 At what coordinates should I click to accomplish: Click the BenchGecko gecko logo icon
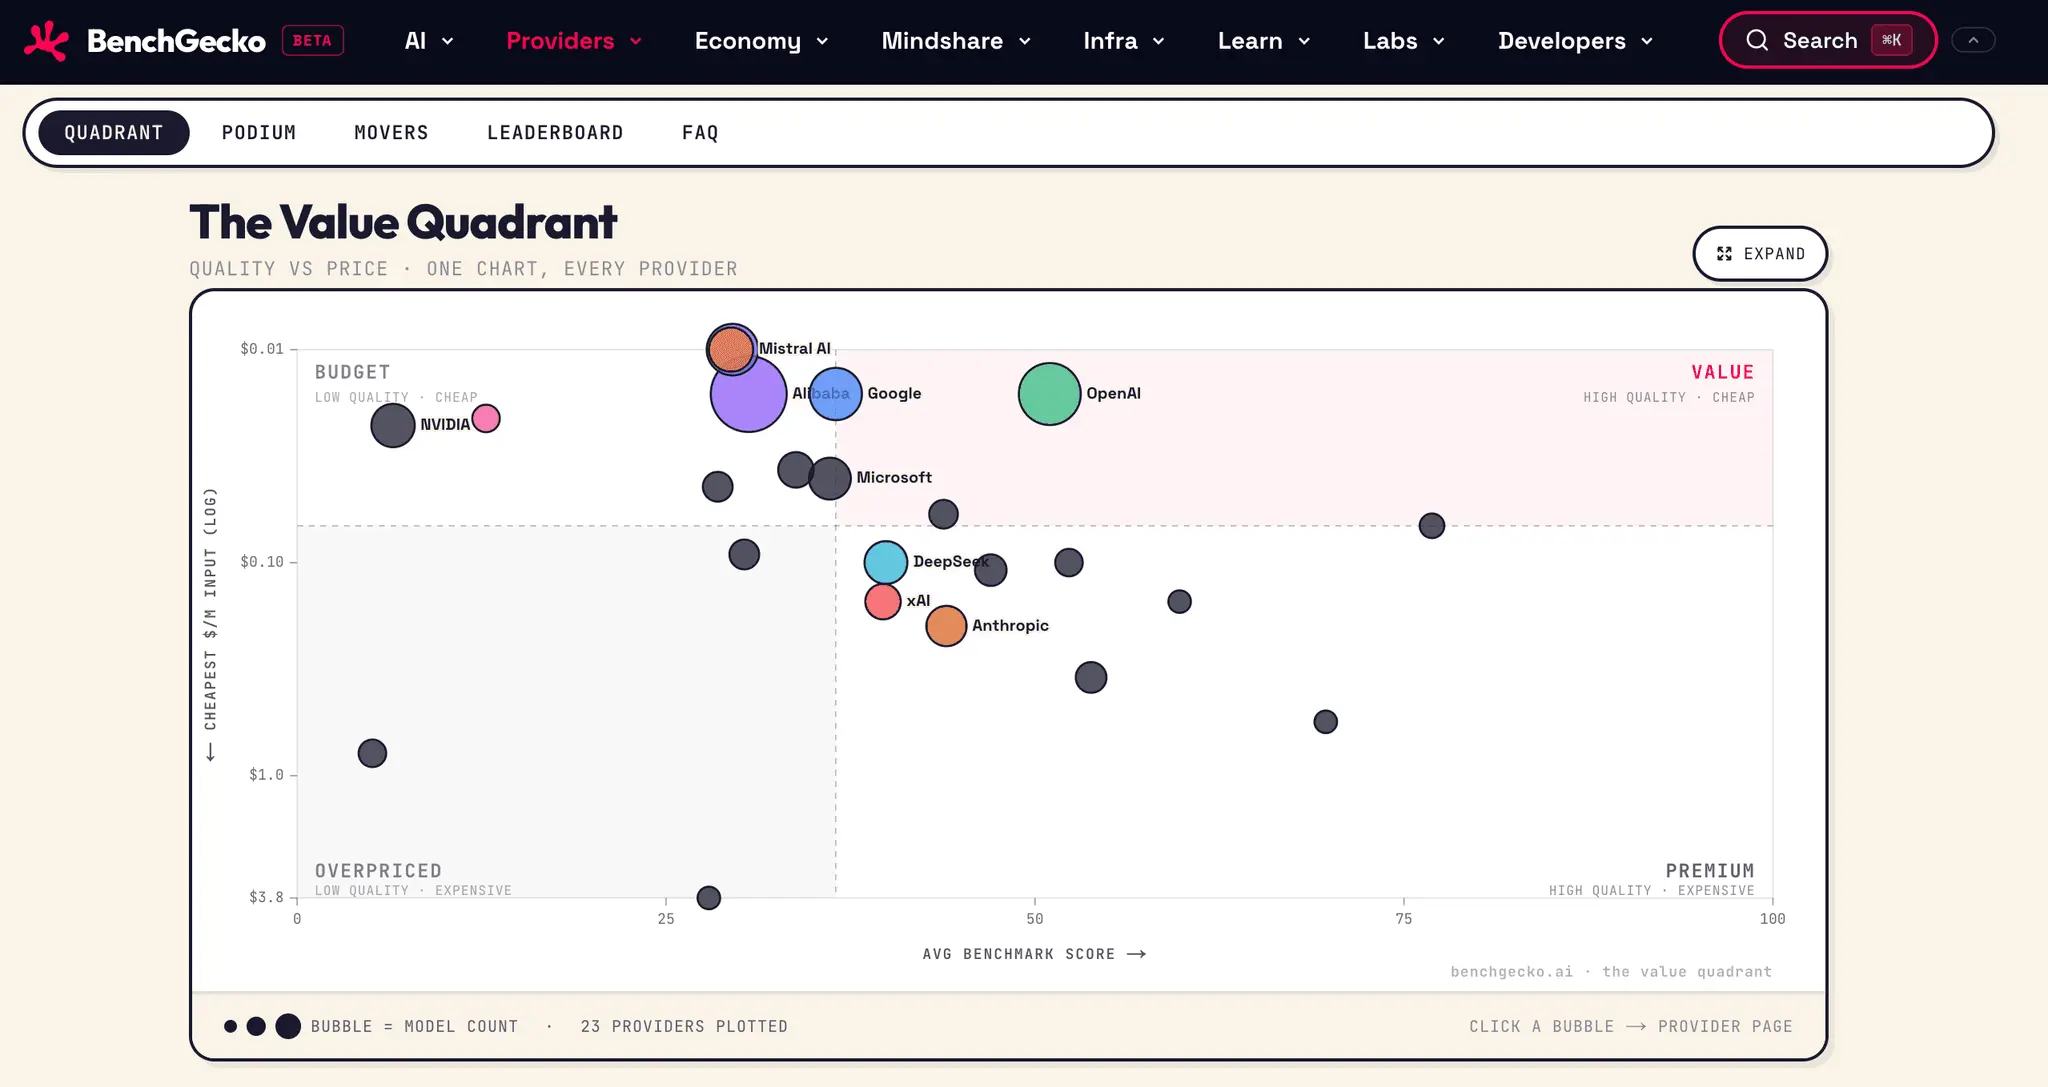coord(46,41)
